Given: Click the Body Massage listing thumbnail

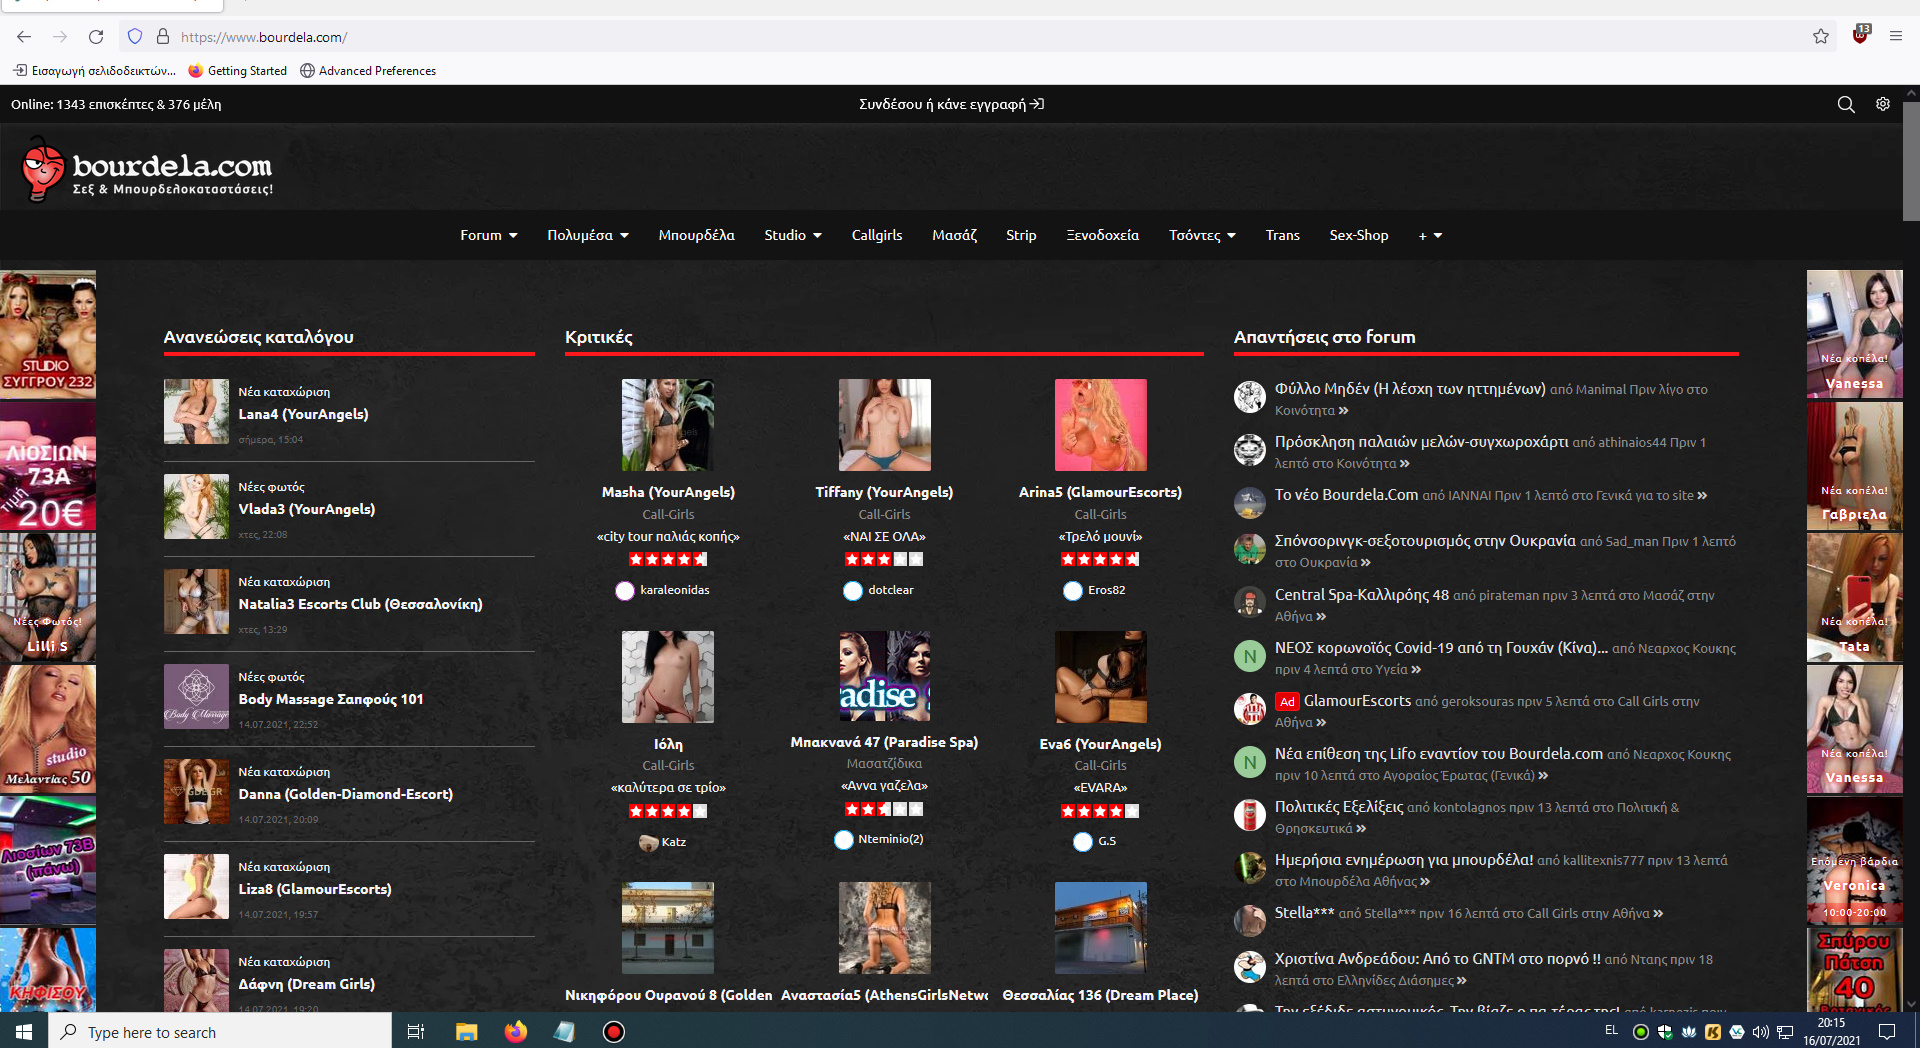Looking at the screenshot, I should tap(196, 697).
